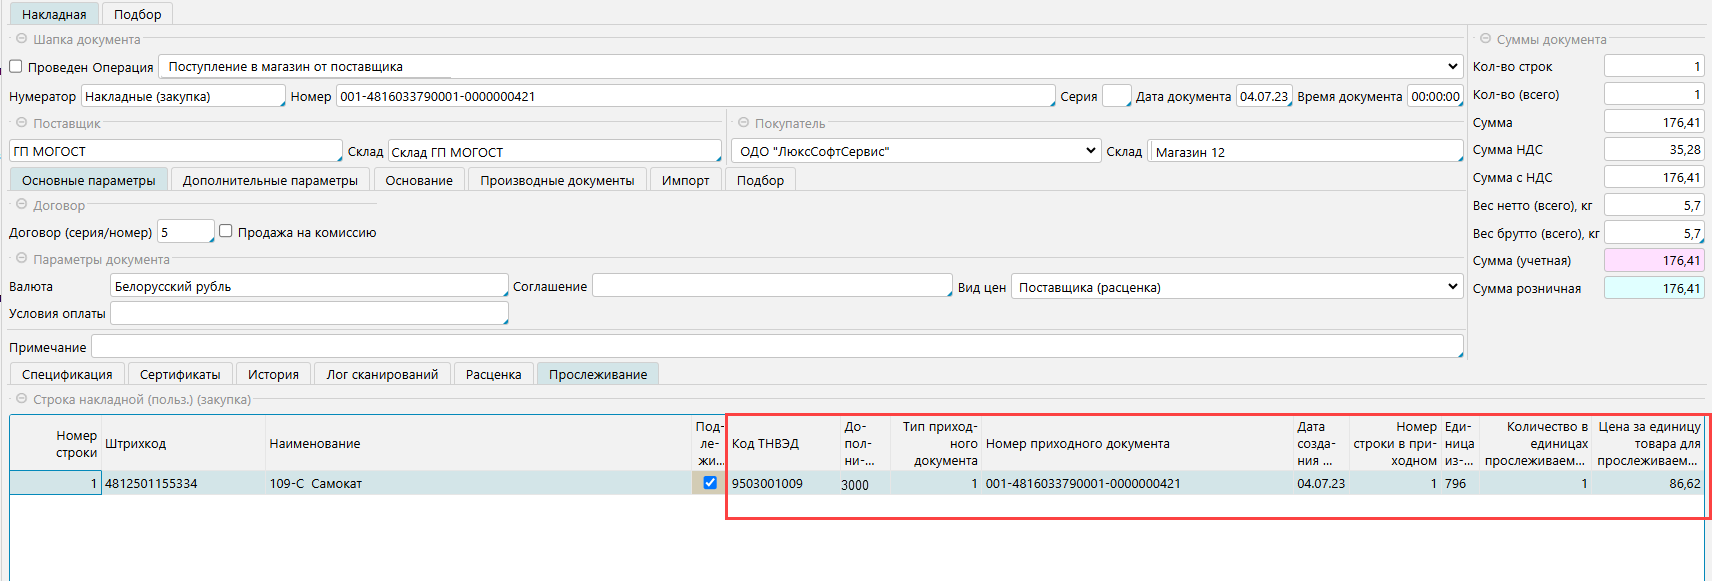Collapse the Суммы документа section icon
The height and width of the screenshot is (581, 1712).
[x=1485, y=39]
